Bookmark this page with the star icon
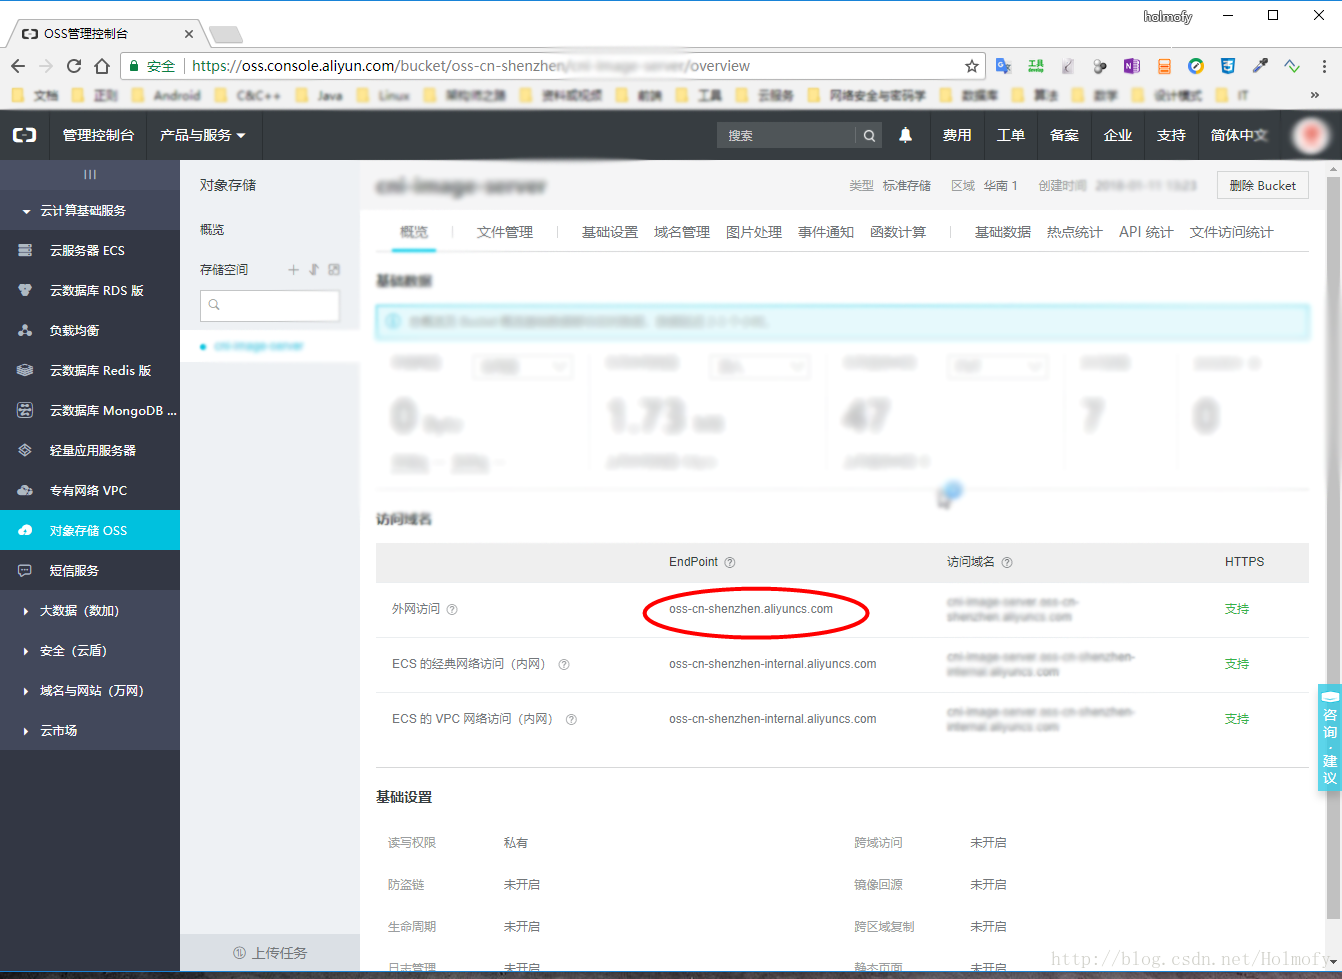The image size is (1342, 979). (971, 66)
